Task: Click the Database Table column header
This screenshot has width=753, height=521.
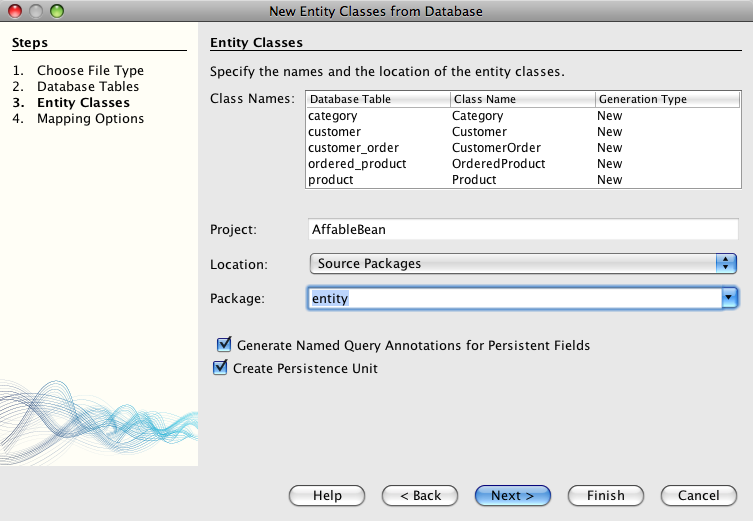Action: tap(377, 100)
